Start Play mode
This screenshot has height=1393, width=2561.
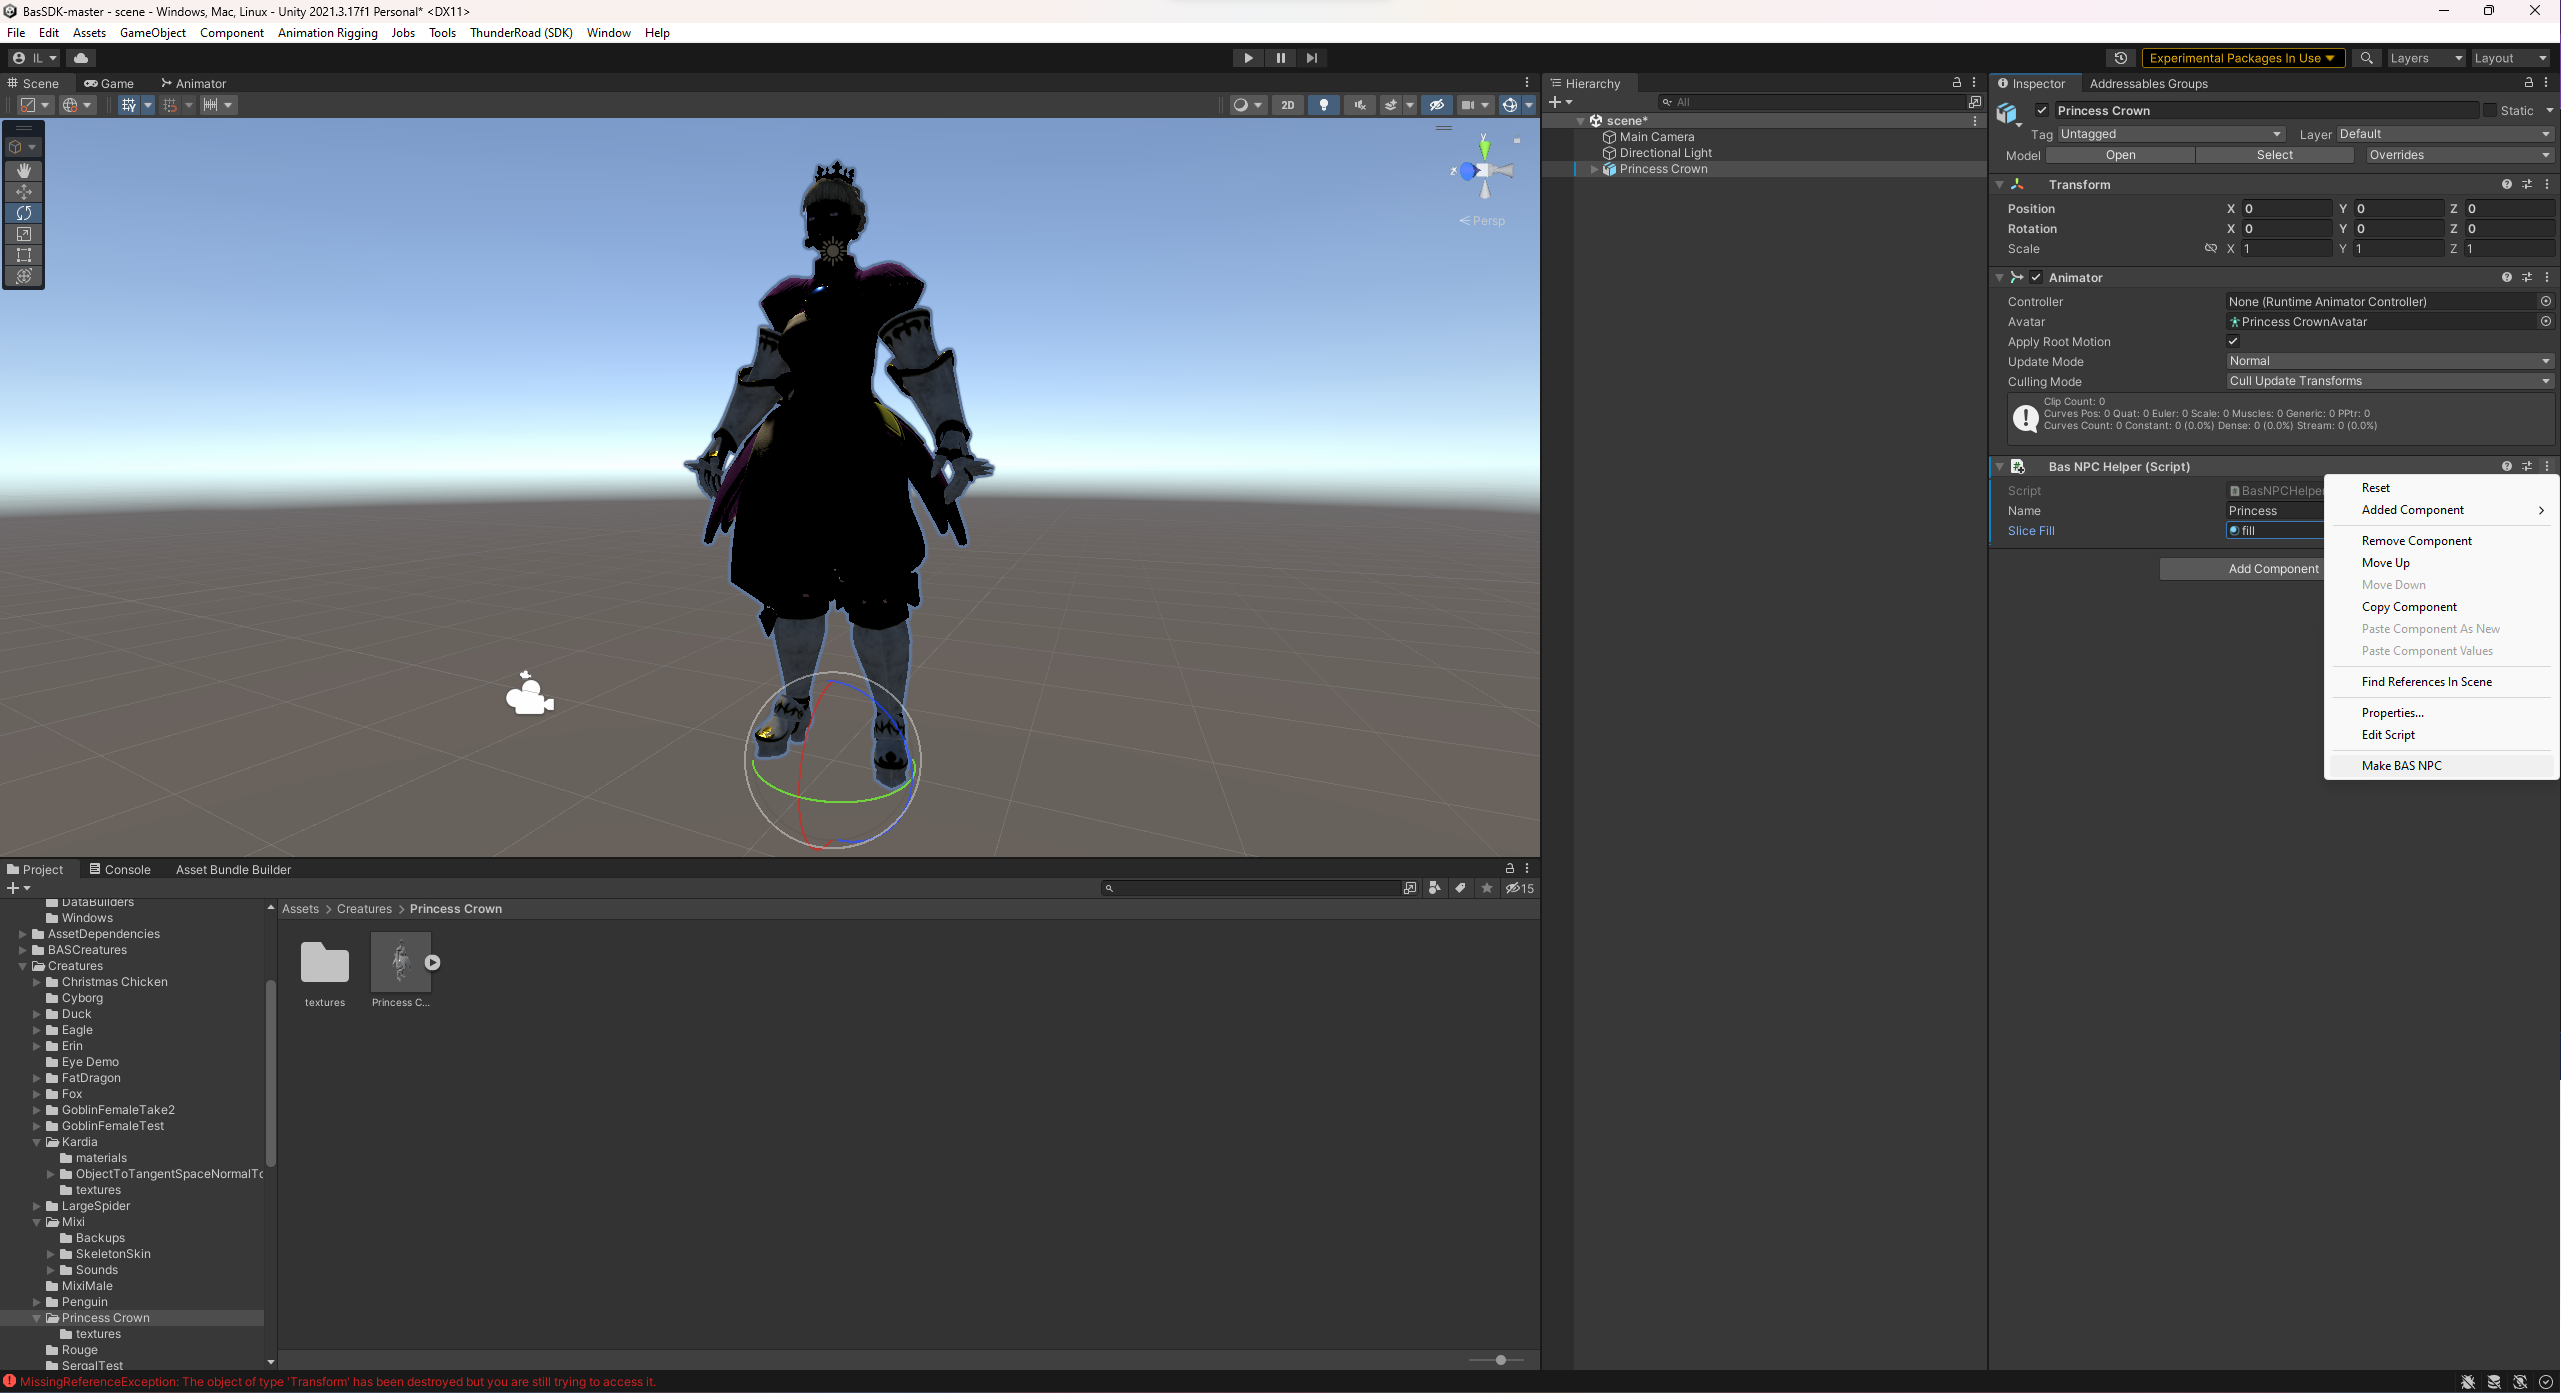[1248, 58]
